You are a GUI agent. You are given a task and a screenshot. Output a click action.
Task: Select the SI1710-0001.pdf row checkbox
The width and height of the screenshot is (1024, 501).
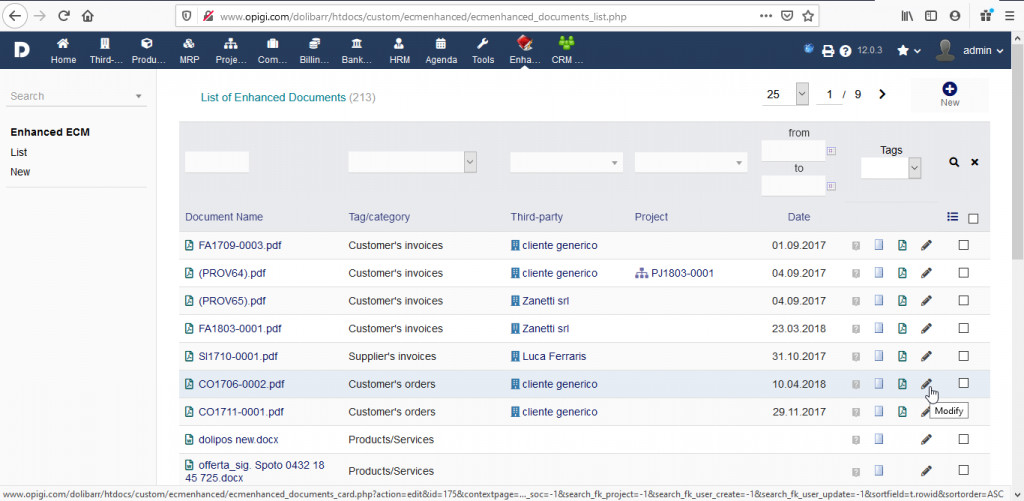[x=964, y=356]
